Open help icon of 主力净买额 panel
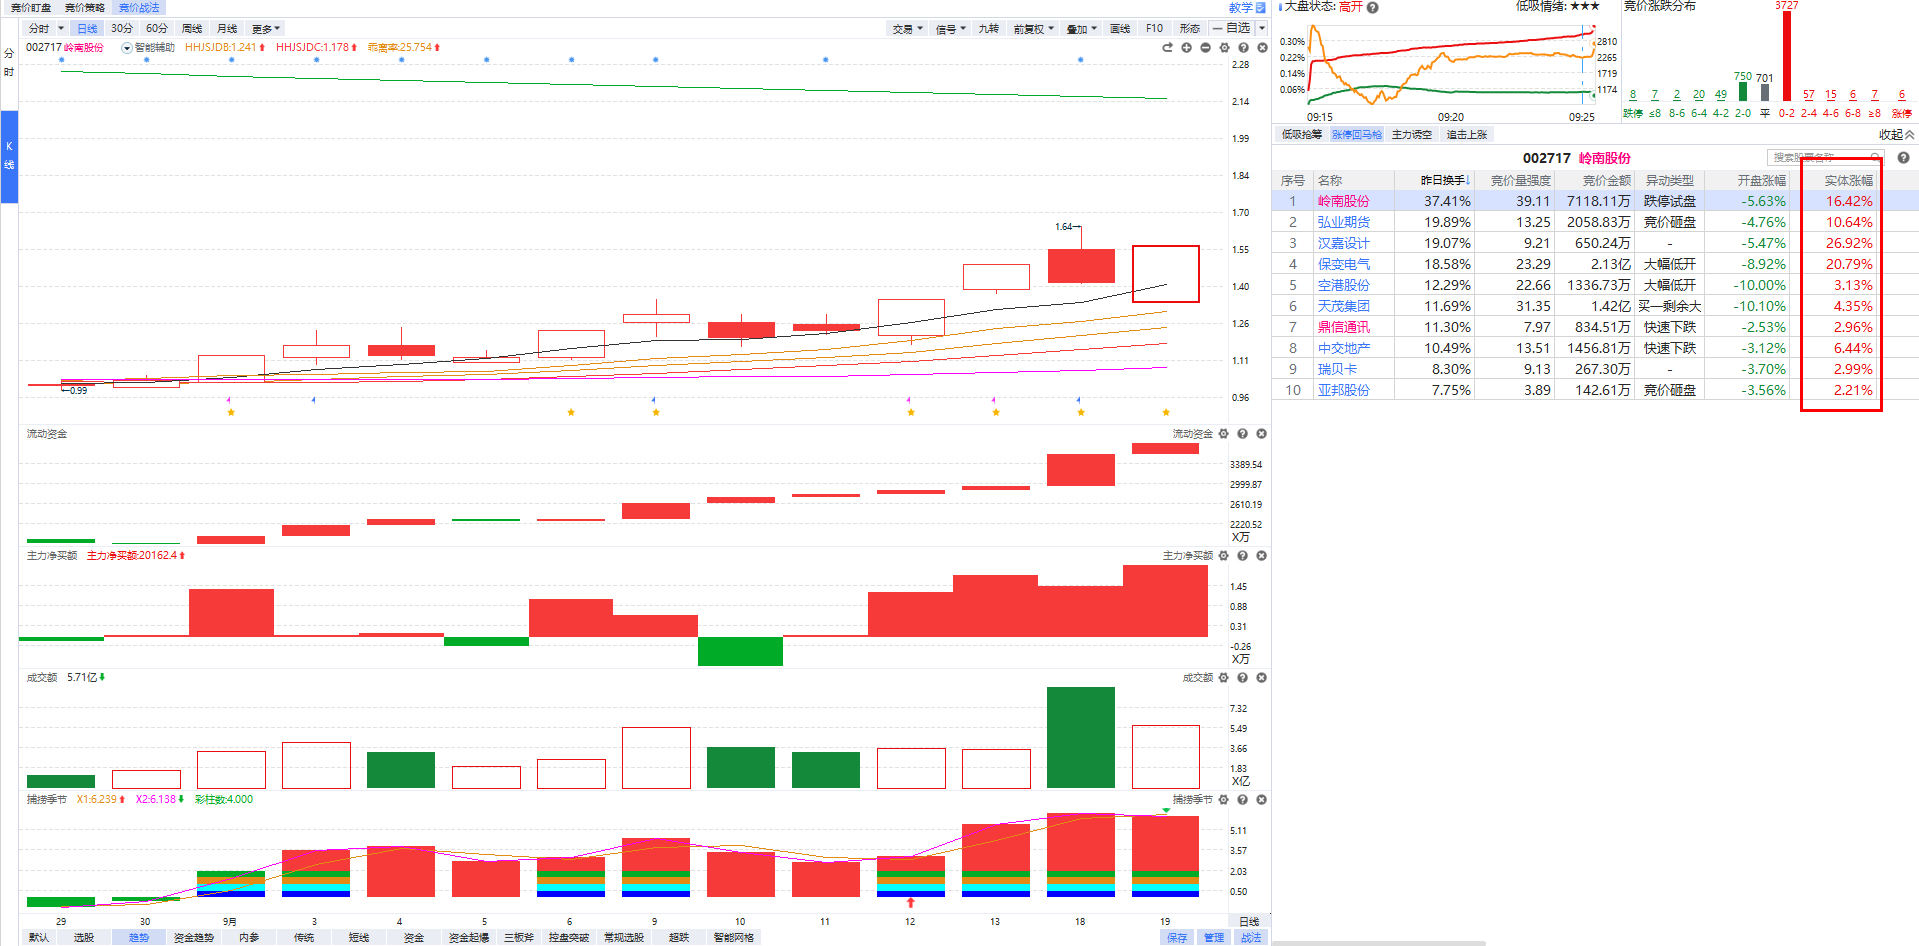This screenshot has height=946, width=1919. pos(1242,556)
